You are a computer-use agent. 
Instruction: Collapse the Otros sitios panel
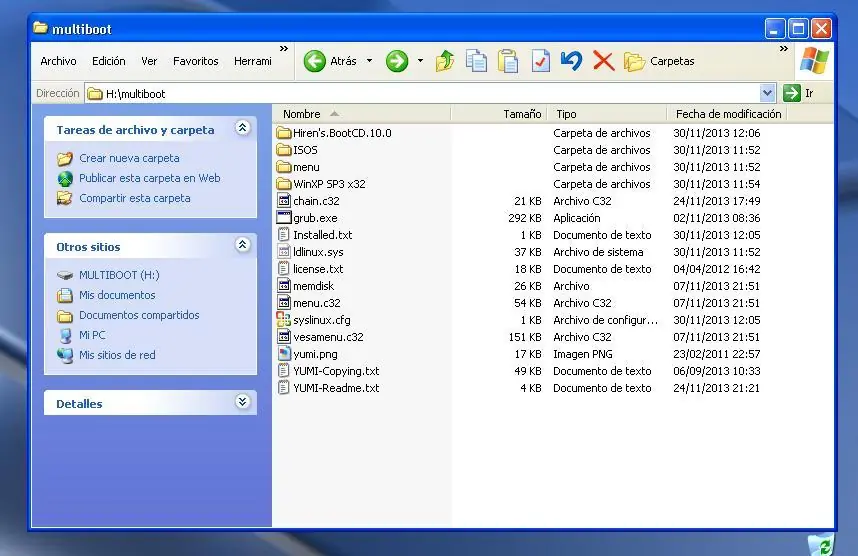tap(242, 245)
